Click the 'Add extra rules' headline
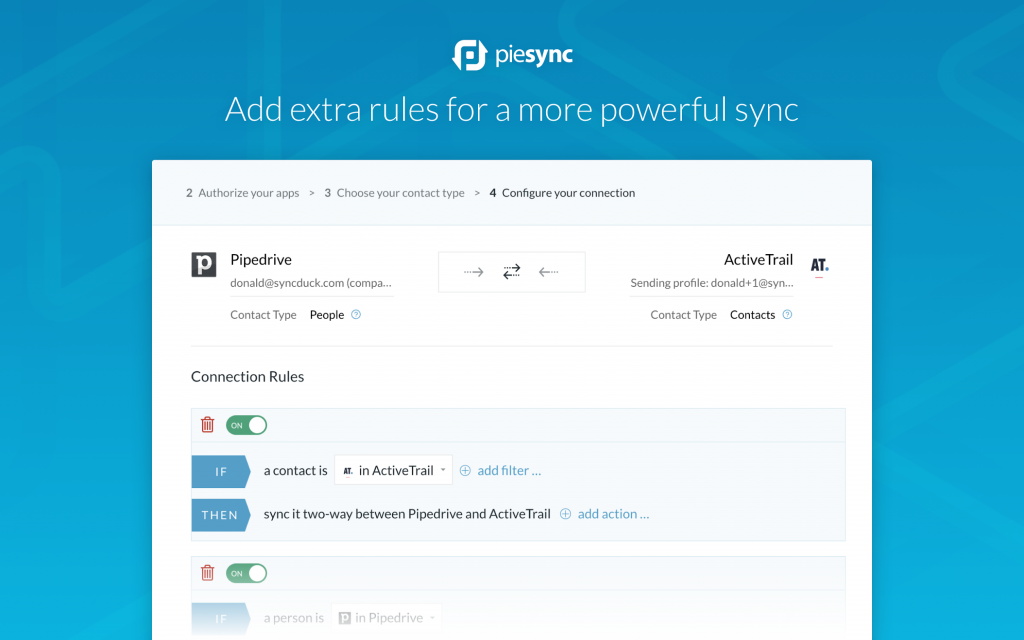1024x640 pixels. [x=511, y=109]
